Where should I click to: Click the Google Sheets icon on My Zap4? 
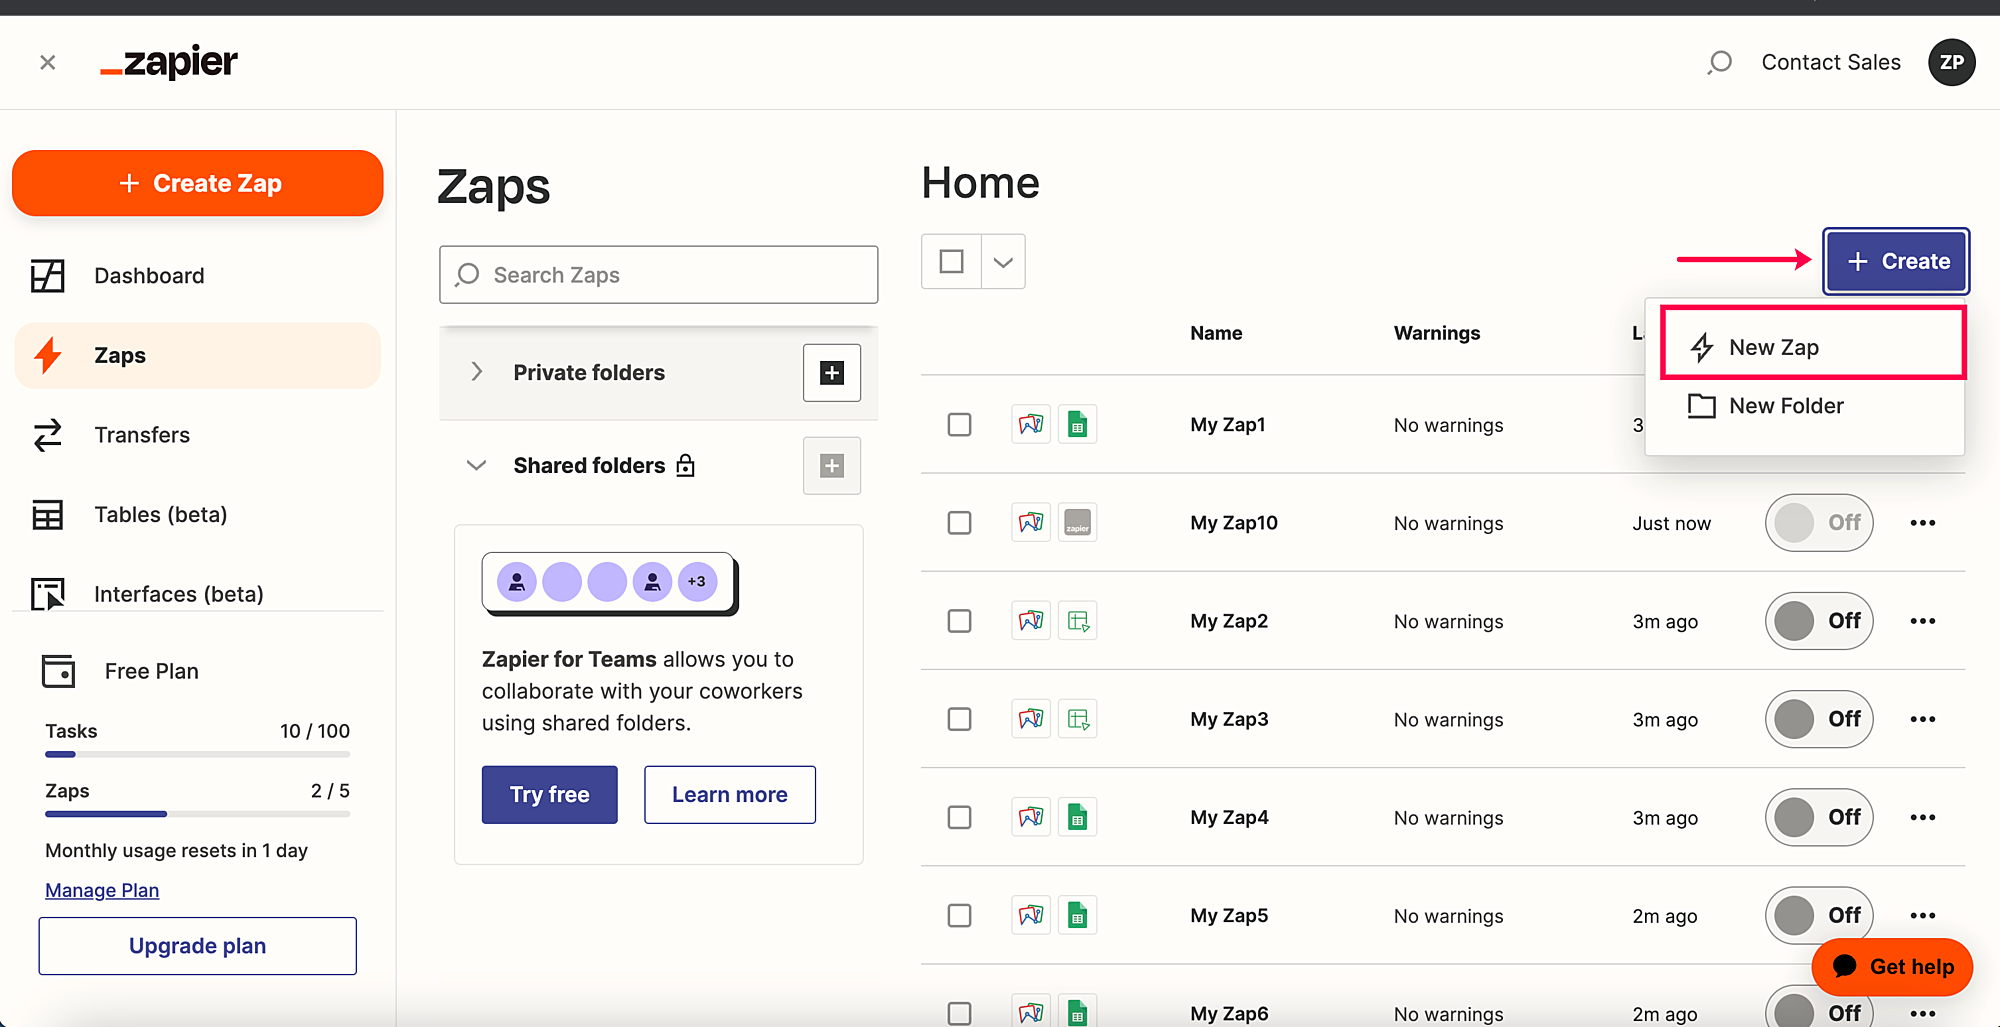pyautogui.click(x=1077, y=817)
